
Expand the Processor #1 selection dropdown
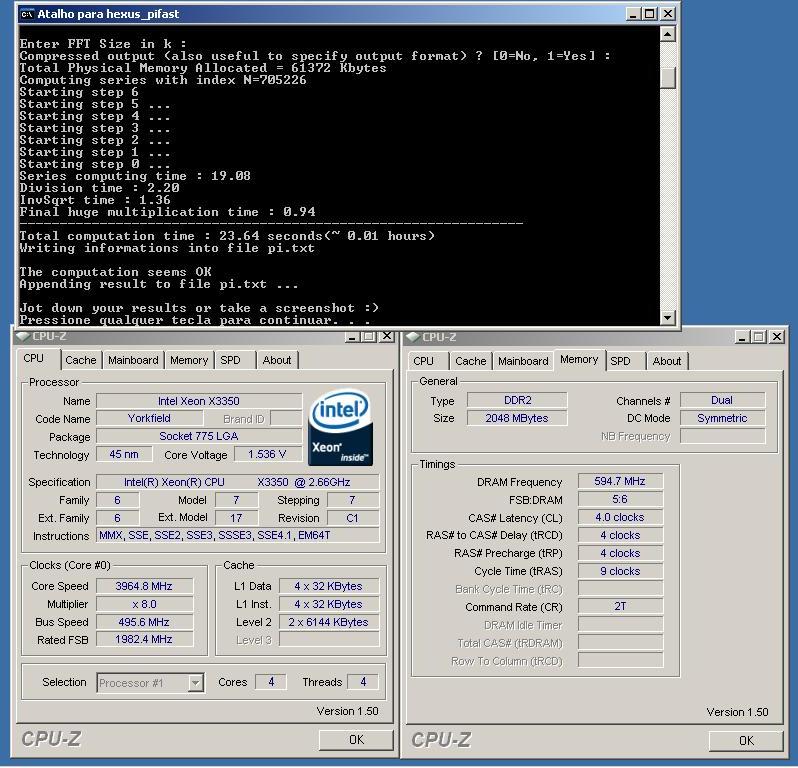tap(195, 683)
